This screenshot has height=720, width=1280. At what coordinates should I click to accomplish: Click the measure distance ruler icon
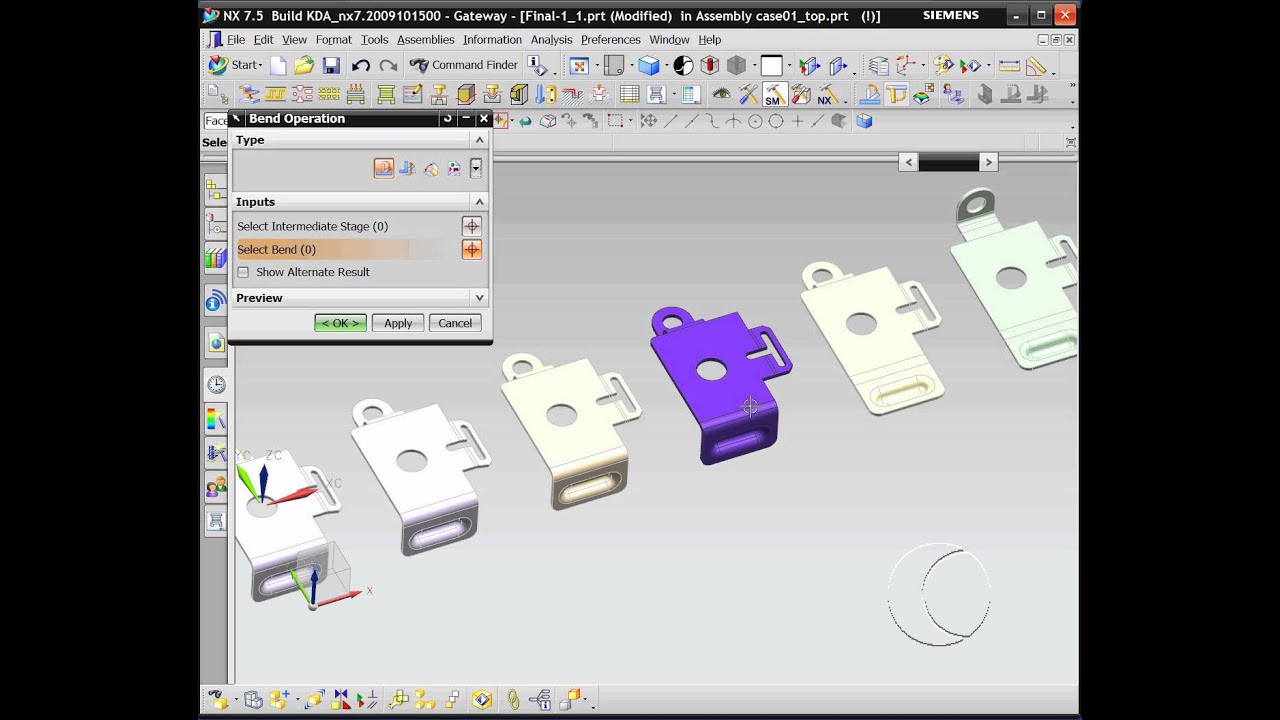[x=1009, y=65]
